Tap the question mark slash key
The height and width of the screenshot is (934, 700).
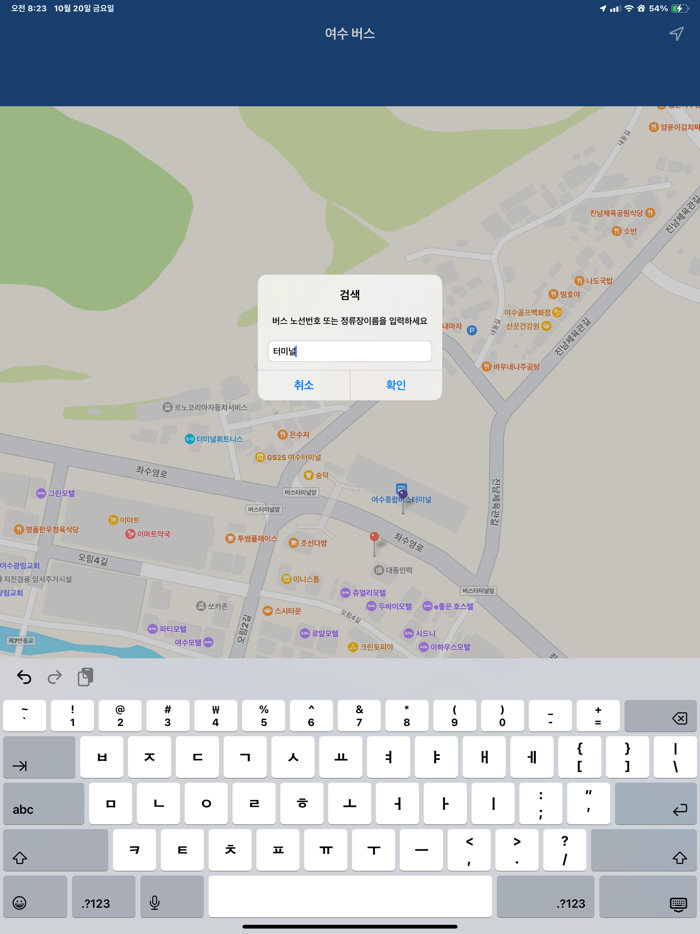coord(564,850)
